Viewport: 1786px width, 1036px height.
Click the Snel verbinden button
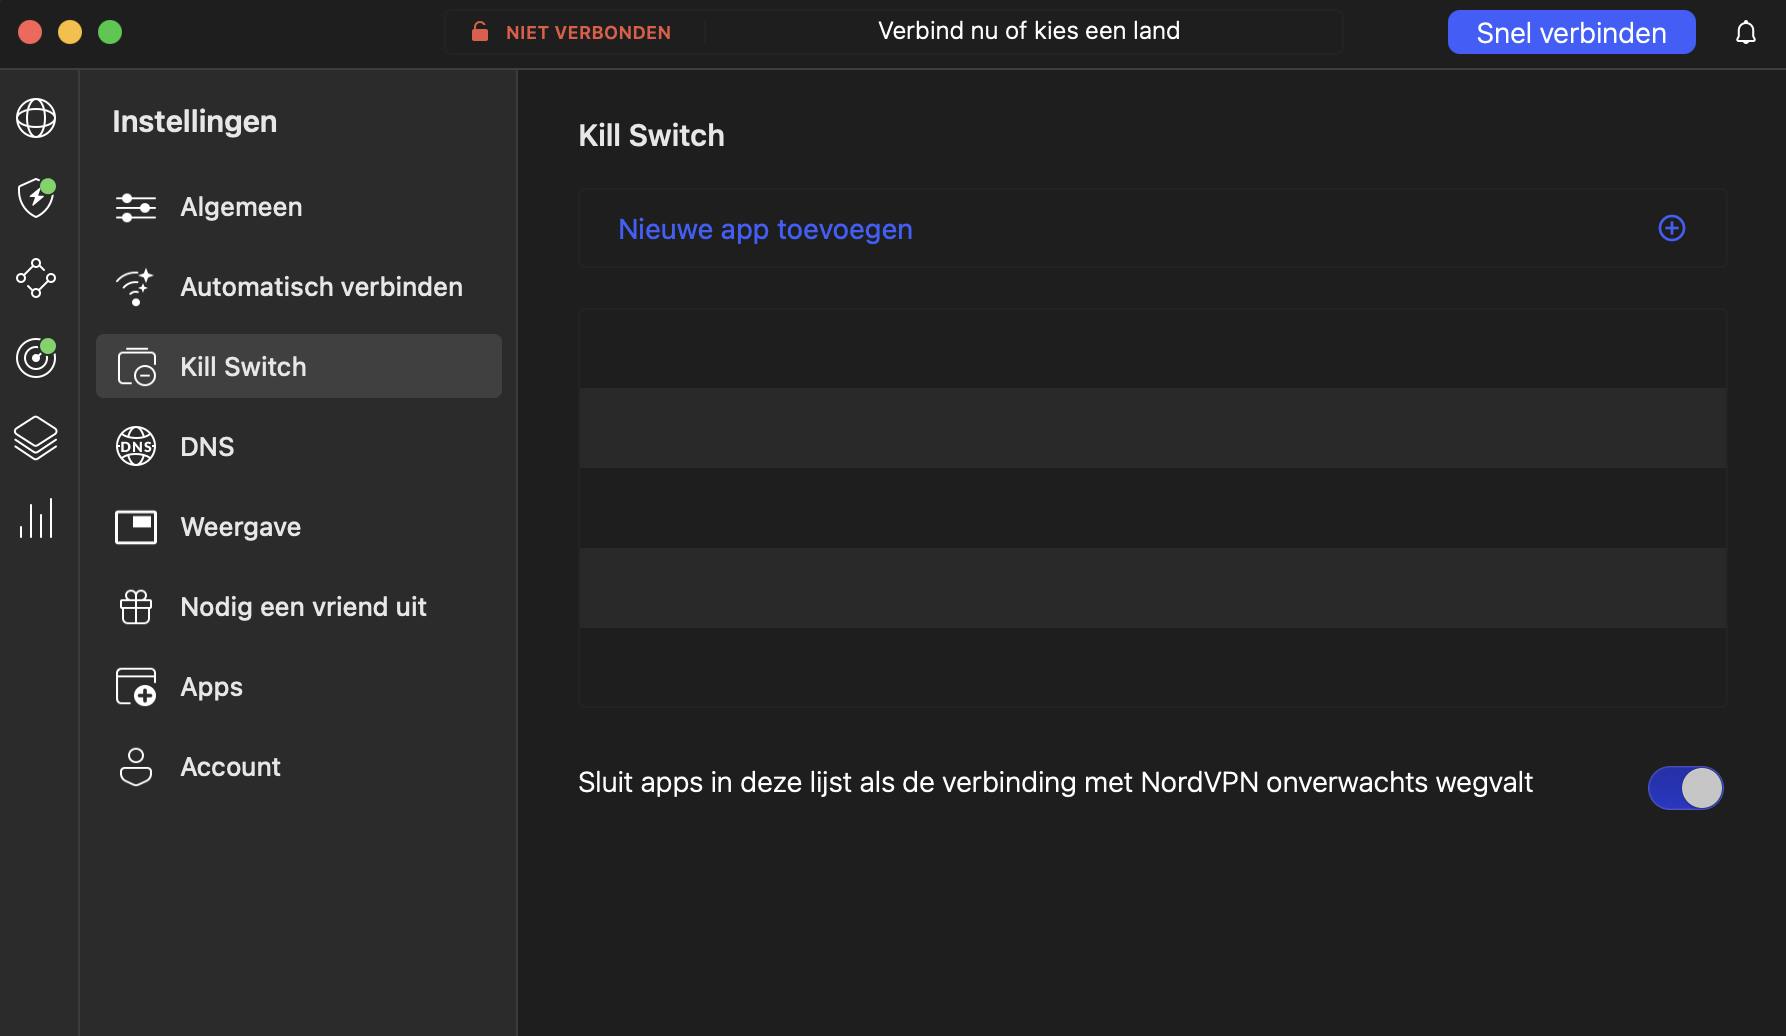coord(1570,33)
